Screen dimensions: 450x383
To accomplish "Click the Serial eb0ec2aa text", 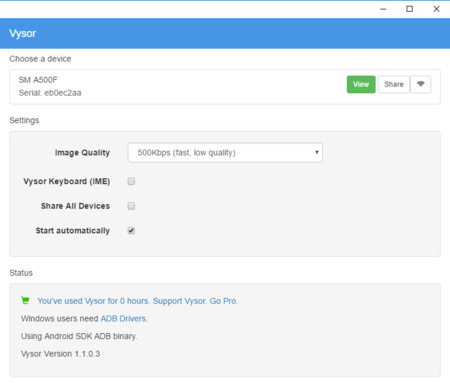I will (x=50, y=93).
